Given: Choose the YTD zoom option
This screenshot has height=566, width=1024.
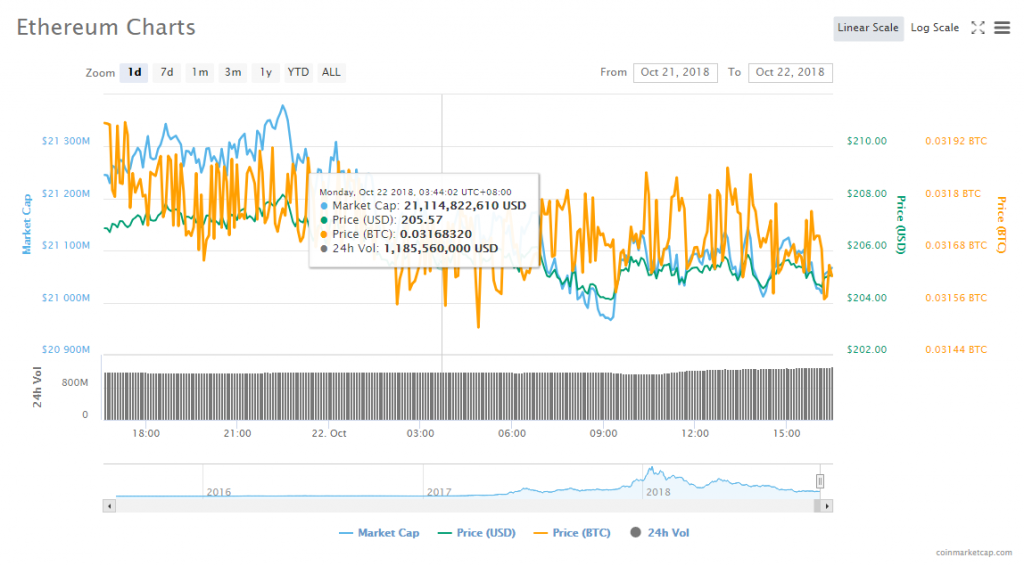Looking at the screenshot, I should (298, 72).
